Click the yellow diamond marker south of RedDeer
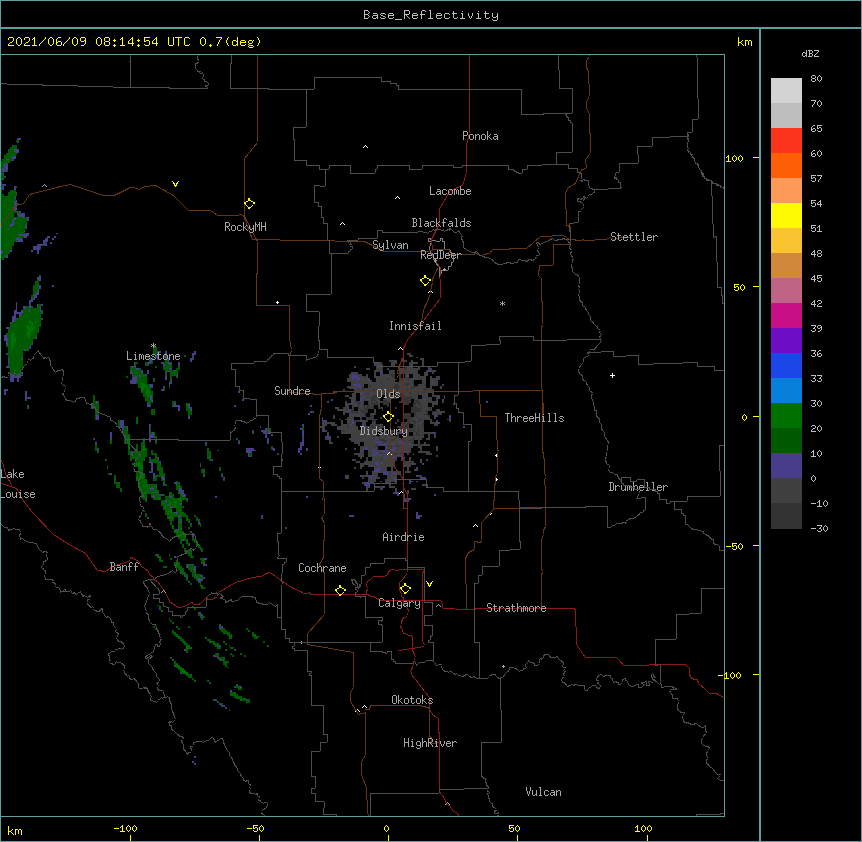The height and width of the screenshot is (842, 862). pyautogui.click(x=426, y=281)
